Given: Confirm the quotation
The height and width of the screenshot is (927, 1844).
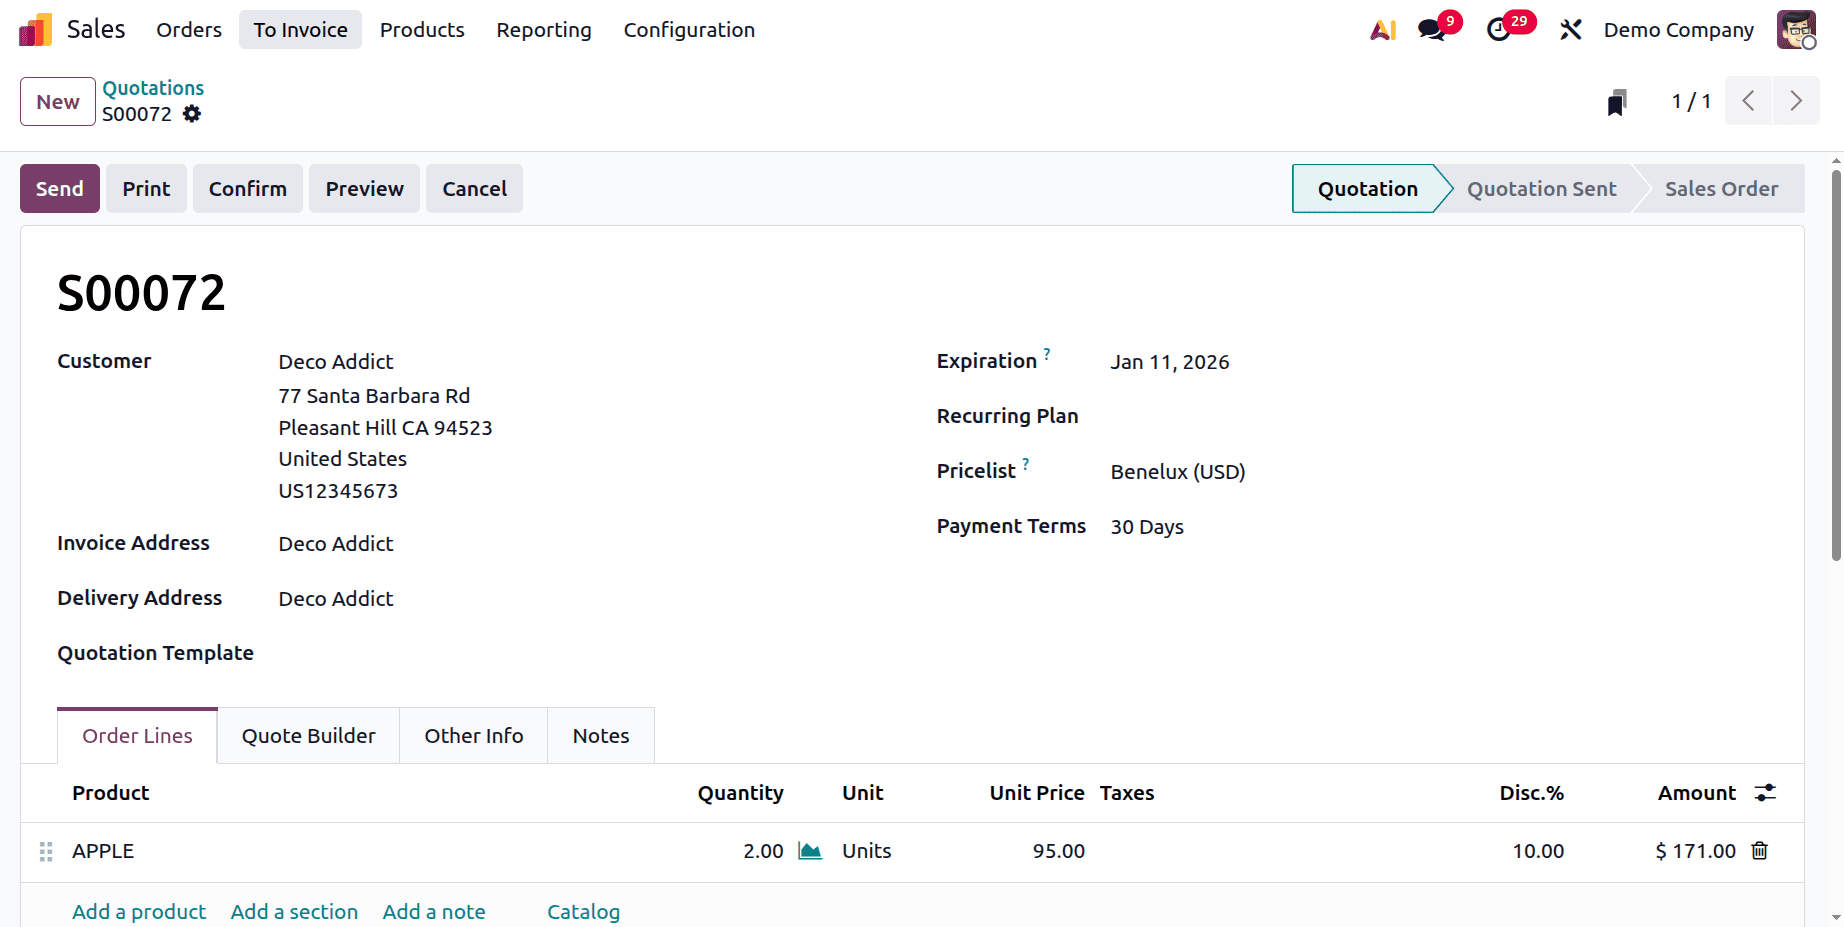Looking at the screenshot, I should [x=247, y=188].
